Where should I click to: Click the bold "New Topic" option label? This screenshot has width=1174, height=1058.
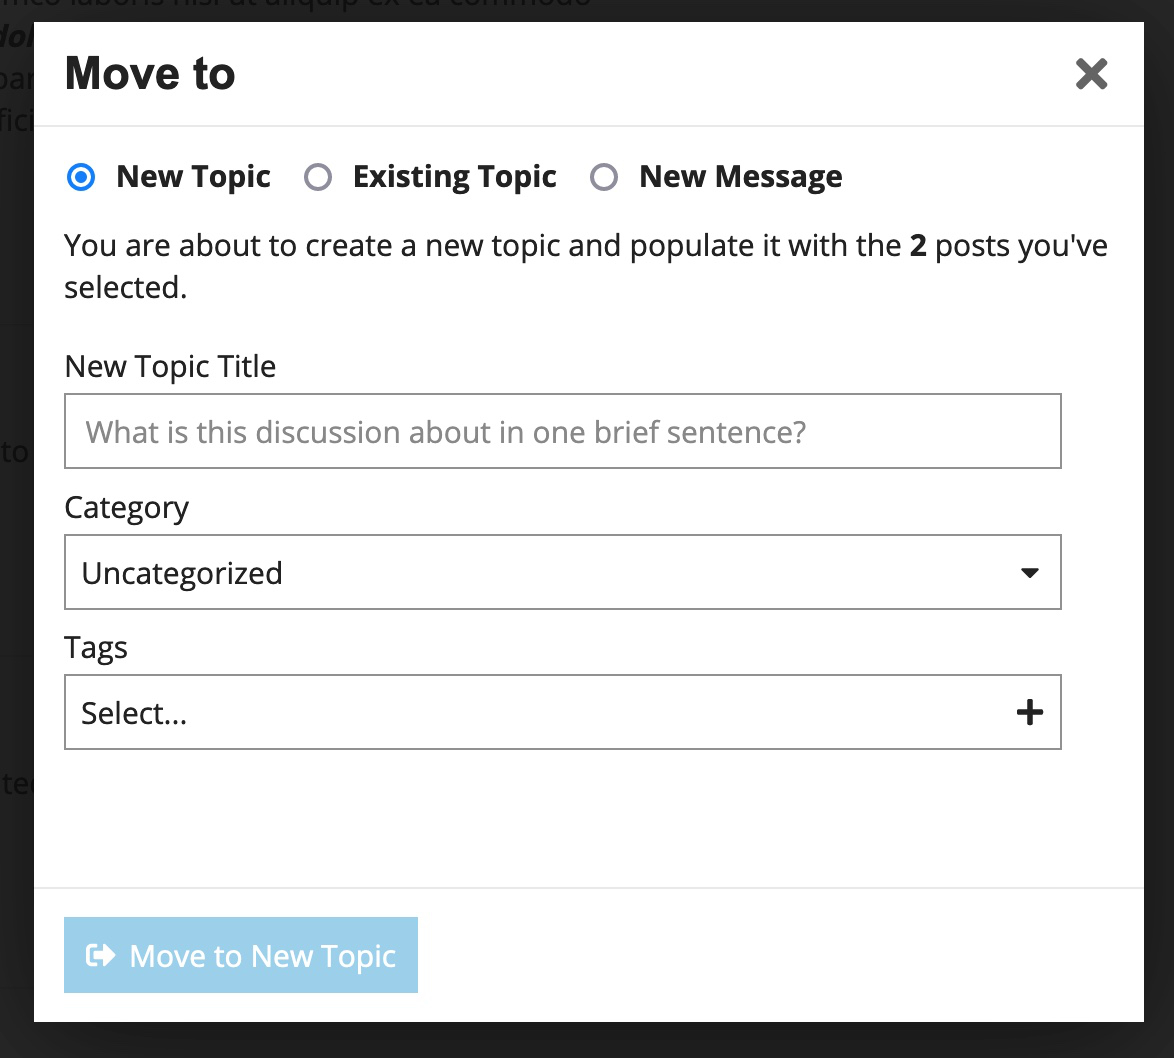coord(193,177)
